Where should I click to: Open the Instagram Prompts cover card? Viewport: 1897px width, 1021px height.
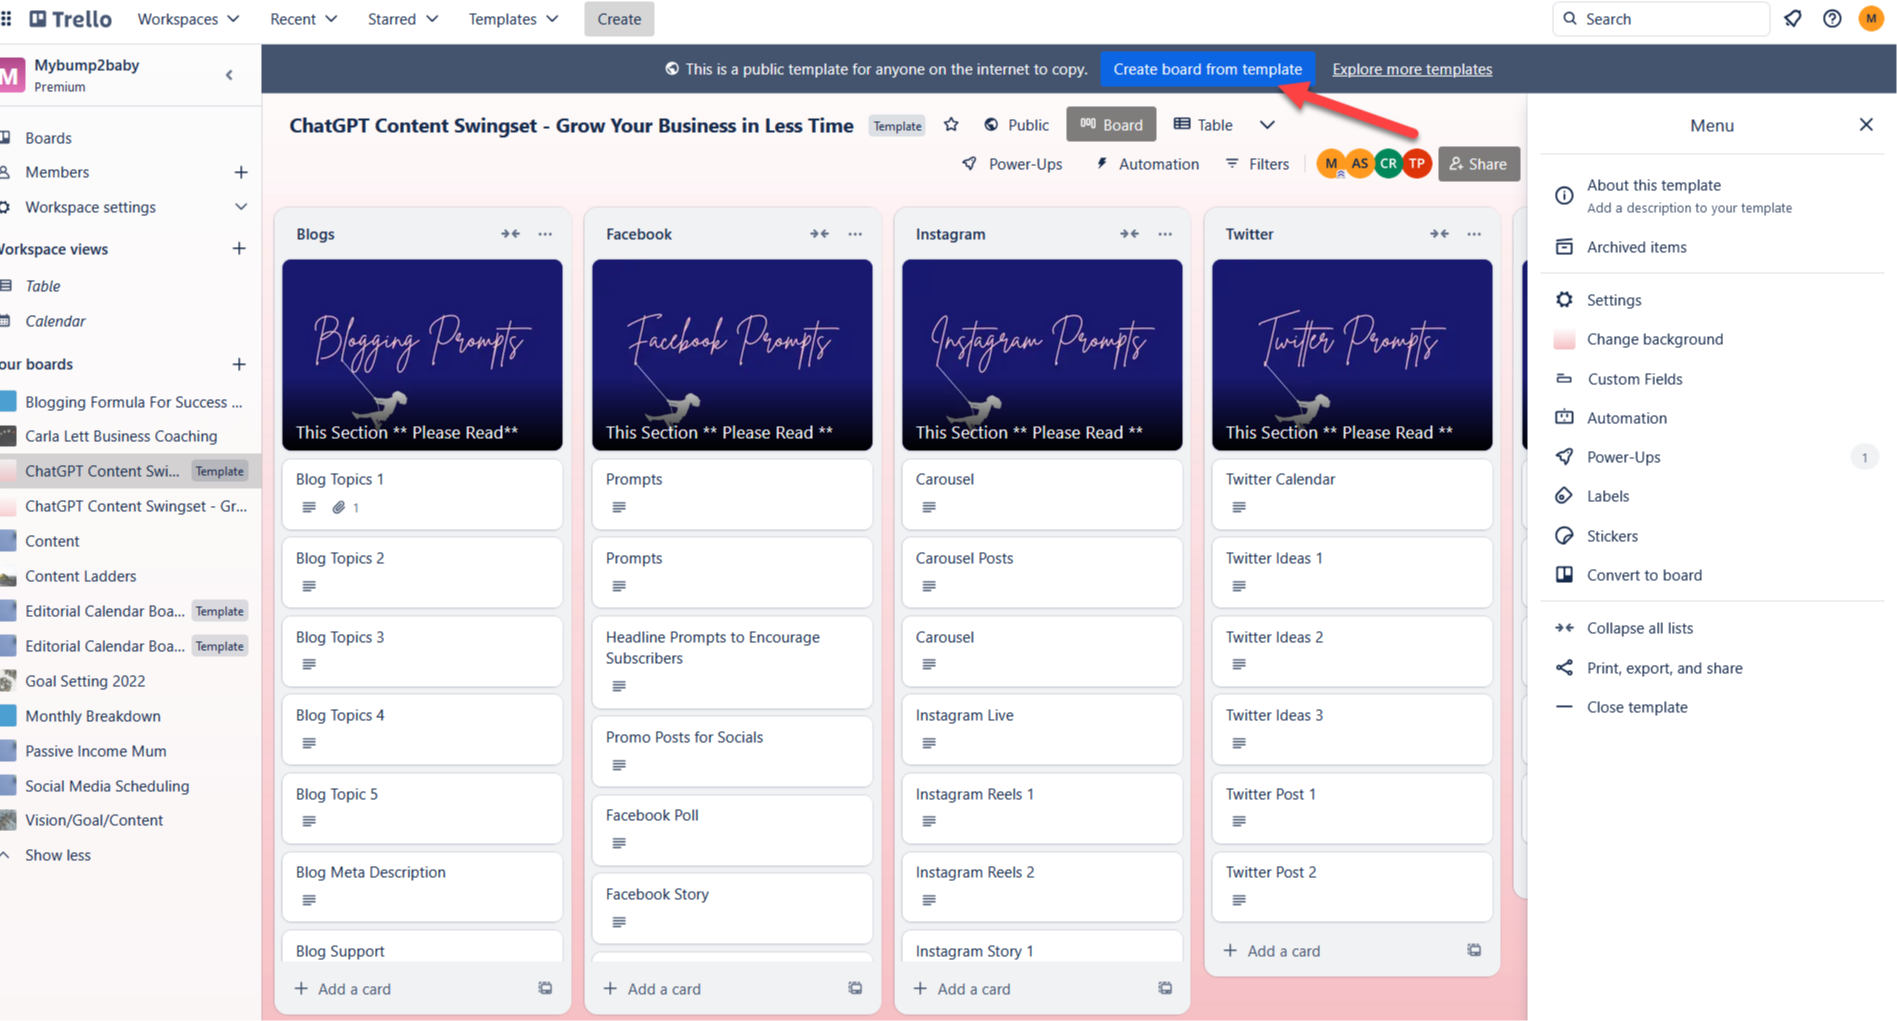1042,355
